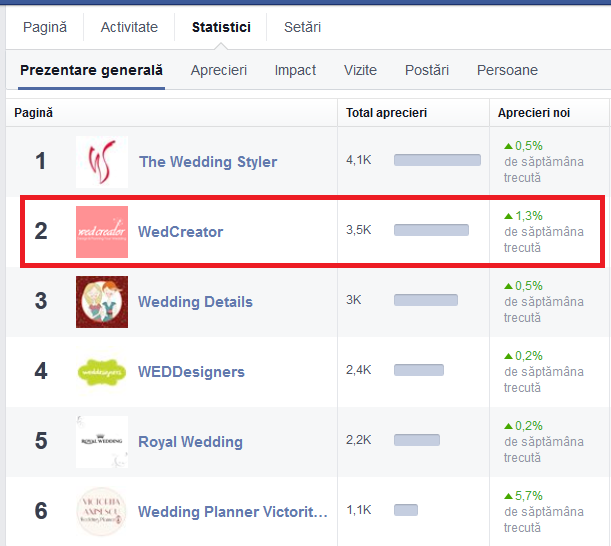Viewport: 611px width, 546px height.
Task: Open the Royal Wedding page link
Action: point(191,442)
